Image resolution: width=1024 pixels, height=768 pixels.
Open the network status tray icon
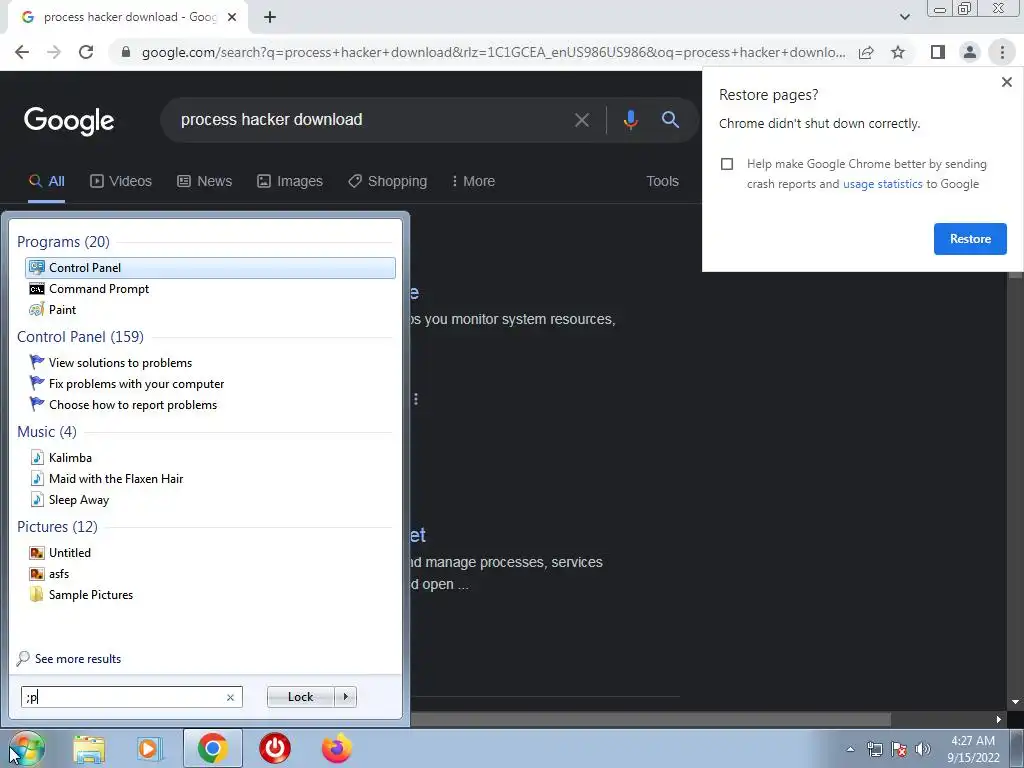874,749
